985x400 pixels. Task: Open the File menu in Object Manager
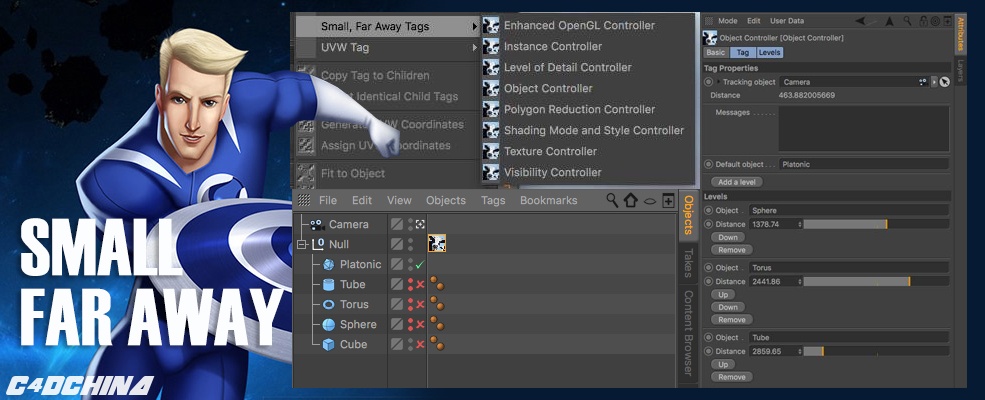click(328, 200)
